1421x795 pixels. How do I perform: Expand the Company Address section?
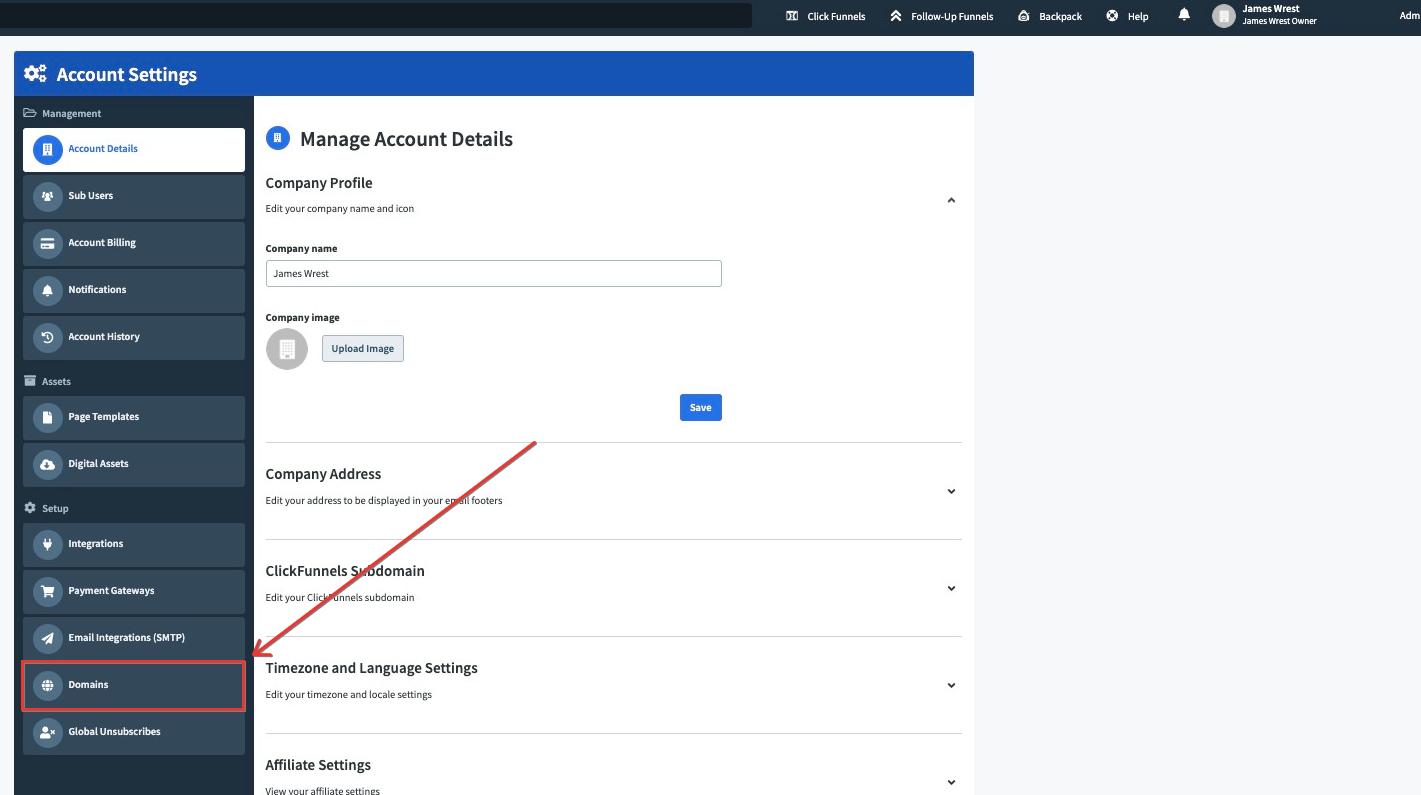[951, 491]
